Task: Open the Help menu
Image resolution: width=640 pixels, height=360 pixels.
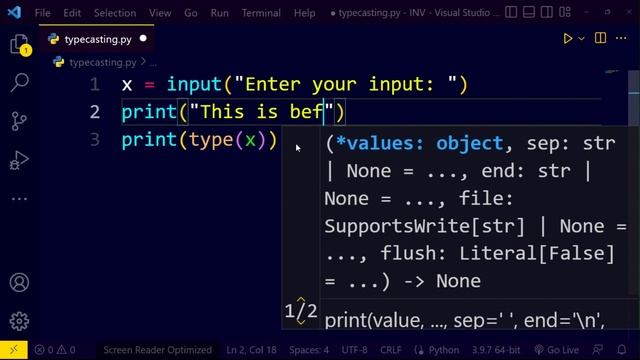Action: [x=304, y=13]
